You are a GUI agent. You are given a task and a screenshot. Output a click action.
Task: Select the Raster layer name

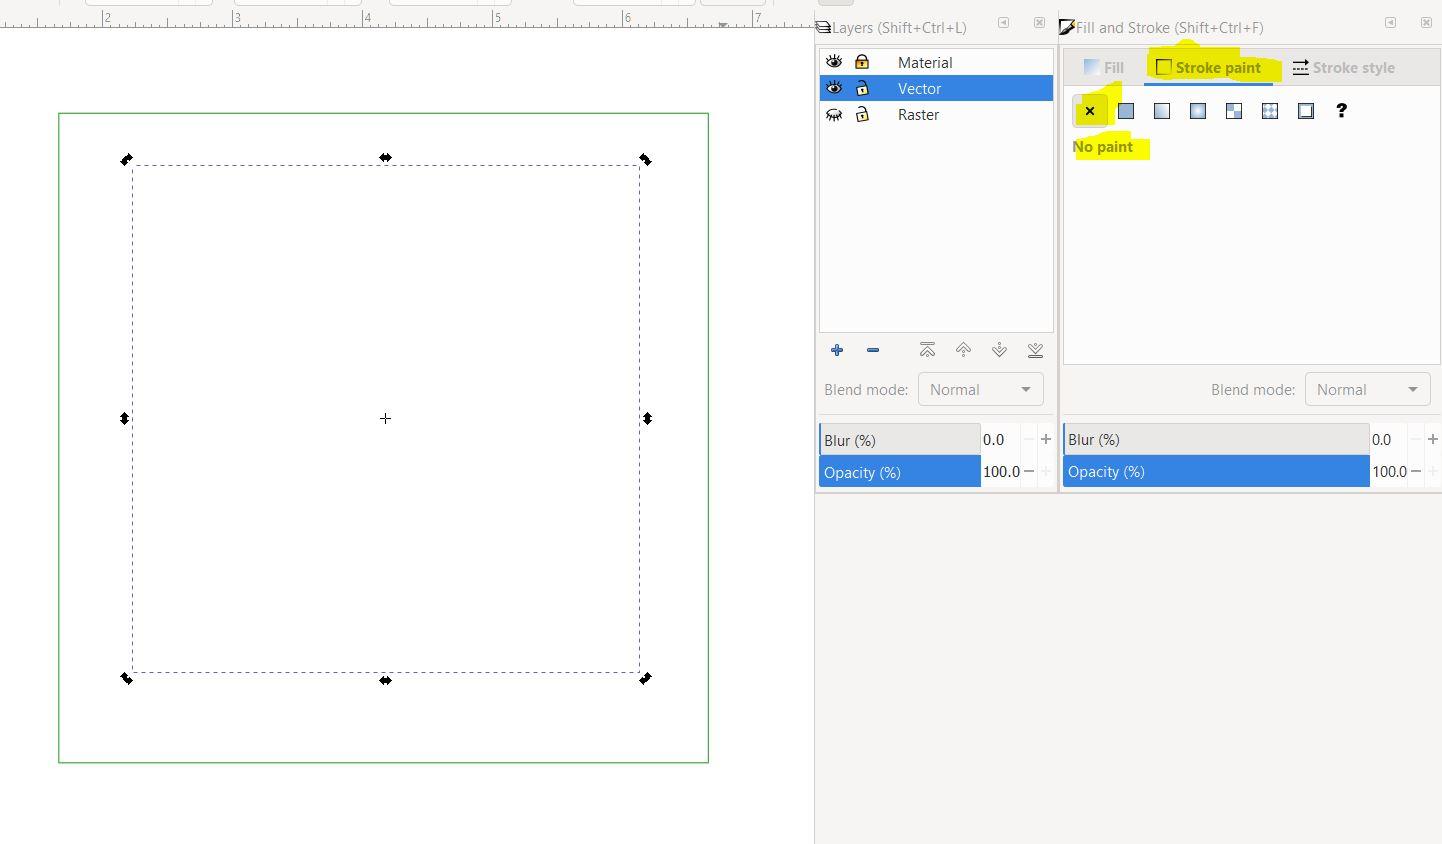(x=918, y=114)
